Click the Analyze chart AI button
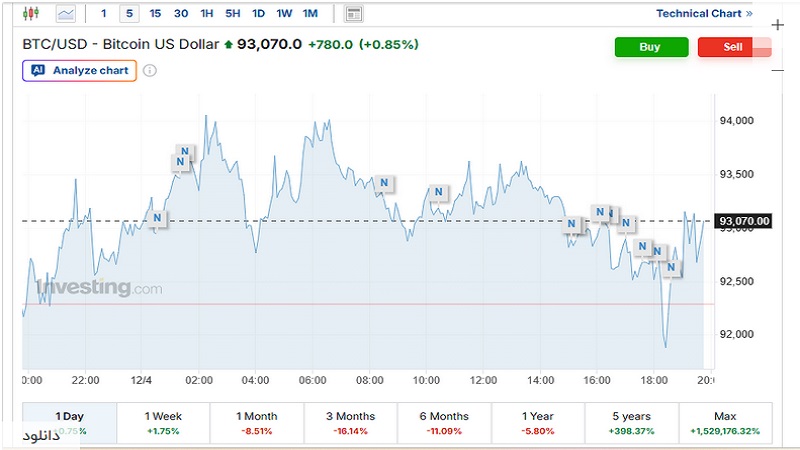Screen dimensions: 800x450 pos(79,71)
